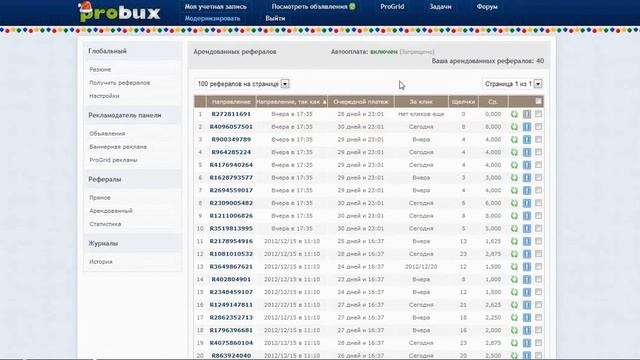Sort by 'Очередной платеж' column header
The width and height of the screenshot is (640, 360).
(x=361, y=102)
